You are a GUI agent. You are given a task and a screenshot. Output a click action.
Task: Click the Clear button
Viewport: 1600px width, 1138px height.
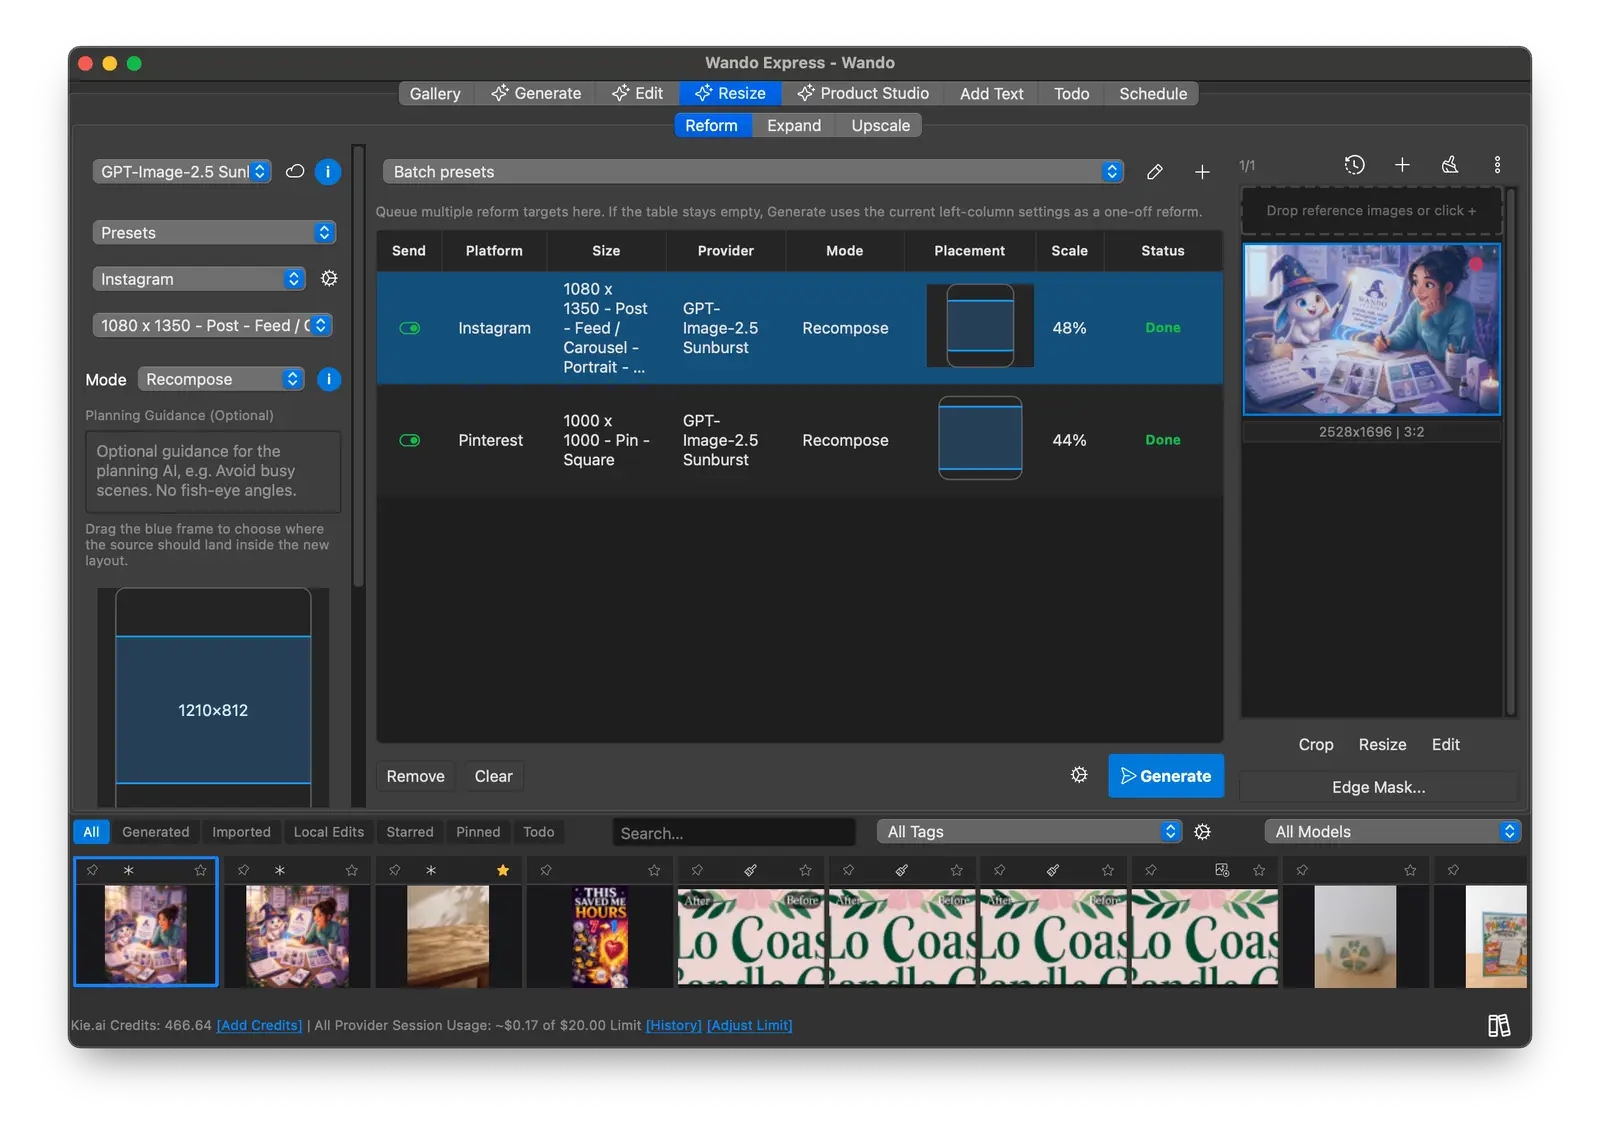(493, 776)
